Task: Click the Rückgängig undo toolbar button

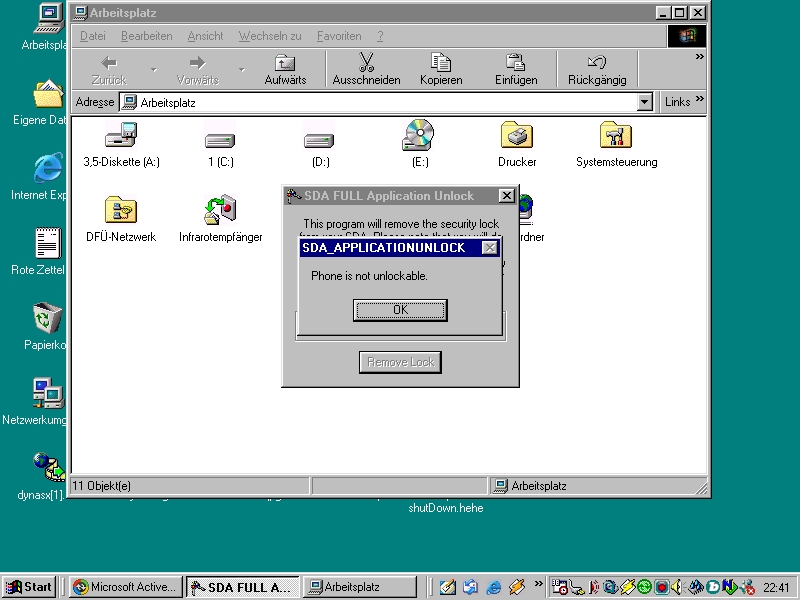Action: [597, 69]
